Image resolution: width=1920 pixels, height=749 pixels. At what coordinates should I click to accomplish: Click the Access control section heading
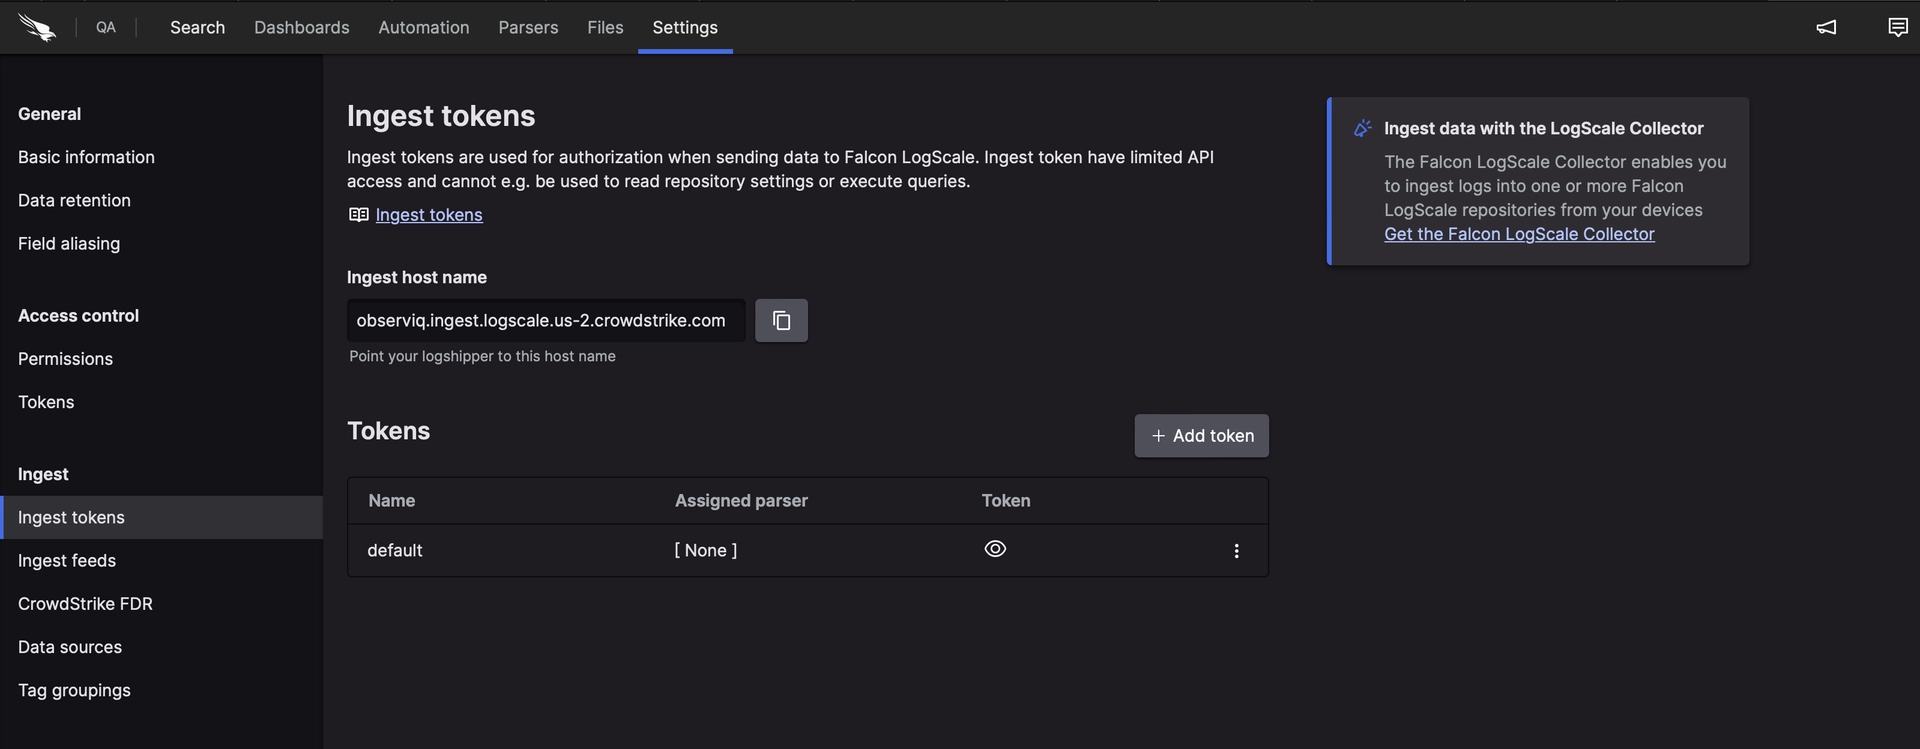click(78, 315)
